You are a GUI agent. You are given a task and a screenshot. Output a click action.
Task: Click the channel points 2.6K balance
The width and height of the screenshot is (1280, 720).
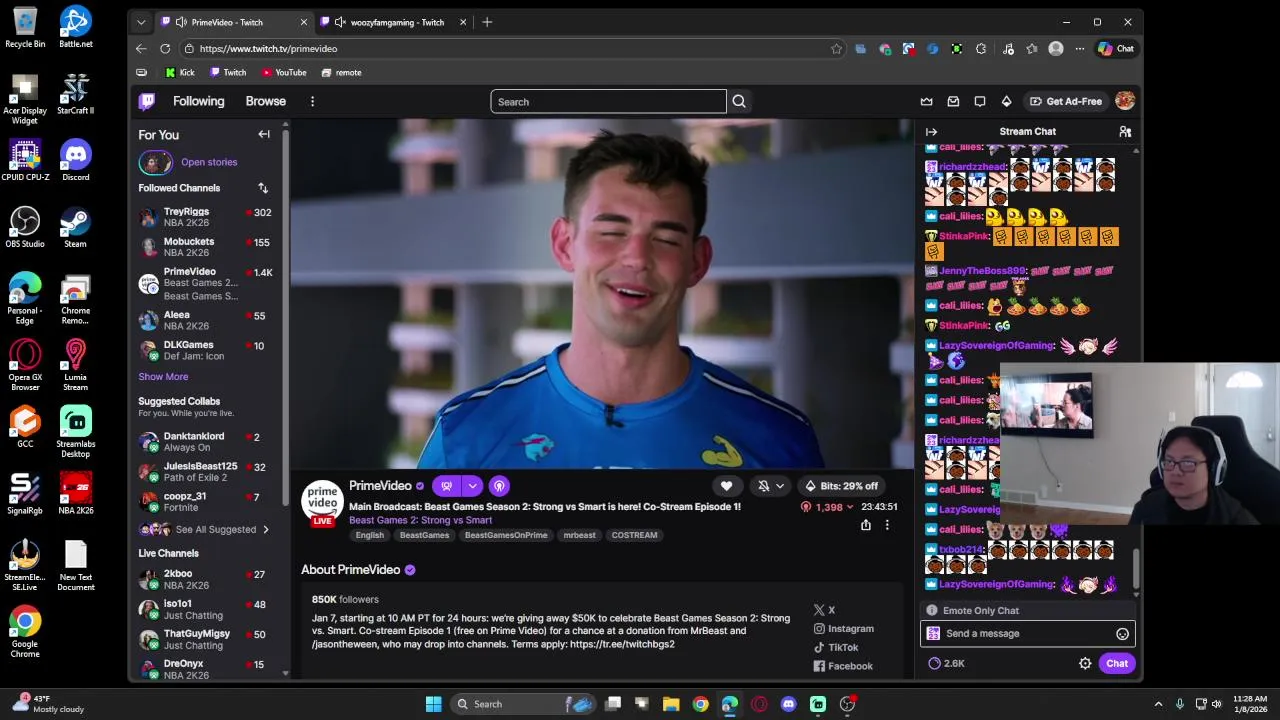tap(946, 663)
